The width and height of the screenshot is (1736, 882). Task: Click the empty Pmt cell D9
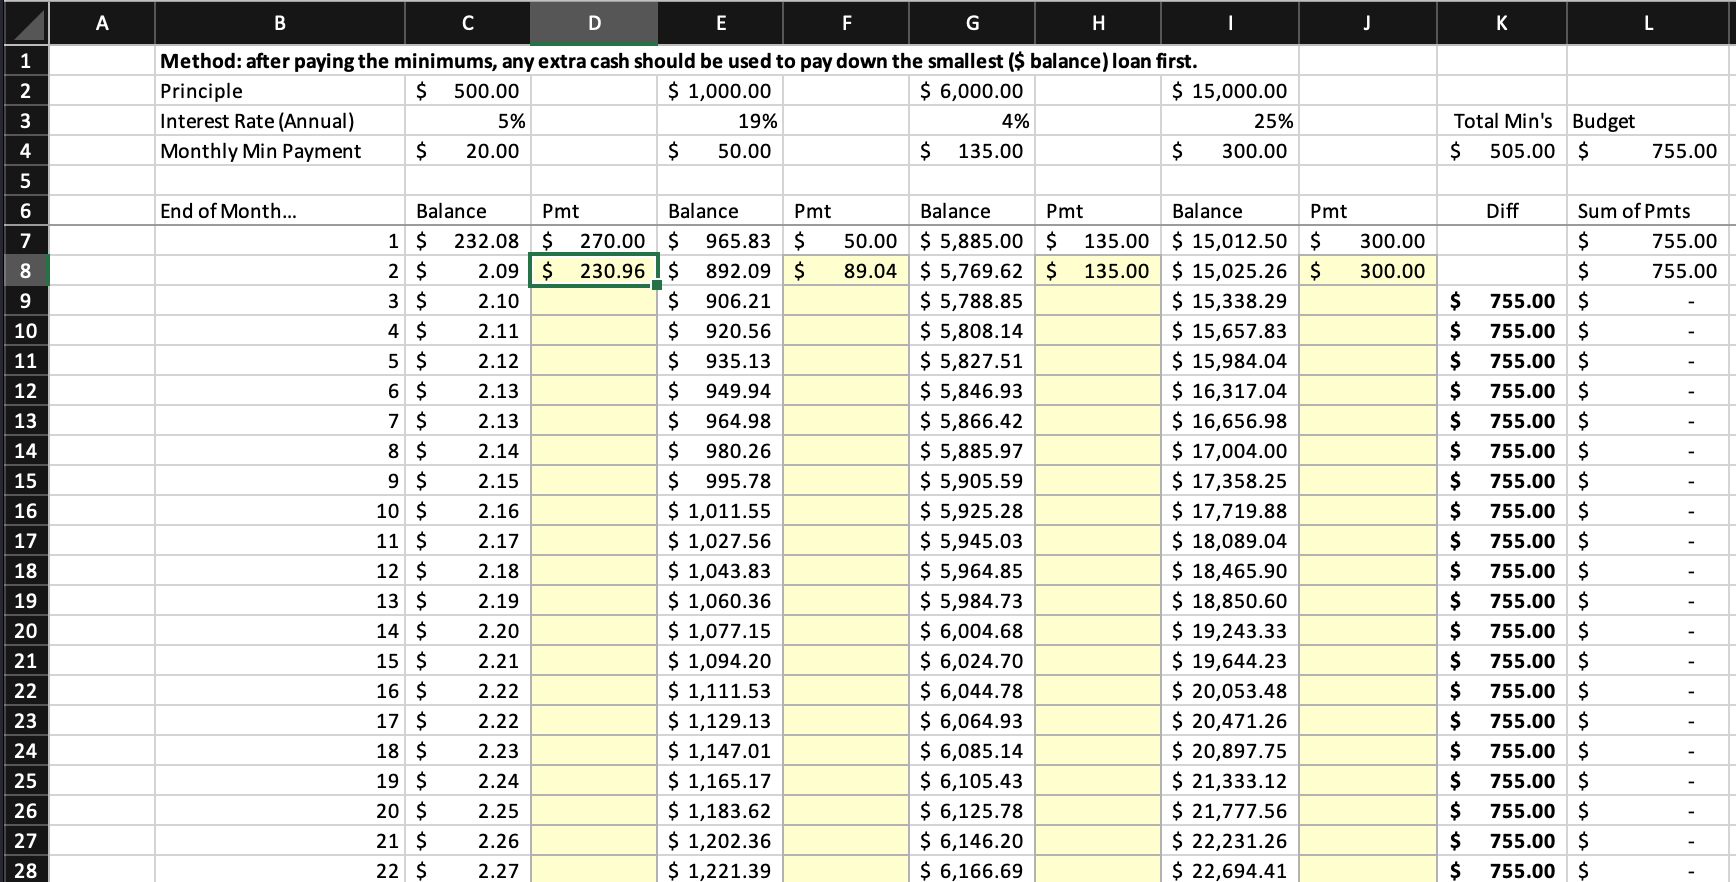pos(594,301)
